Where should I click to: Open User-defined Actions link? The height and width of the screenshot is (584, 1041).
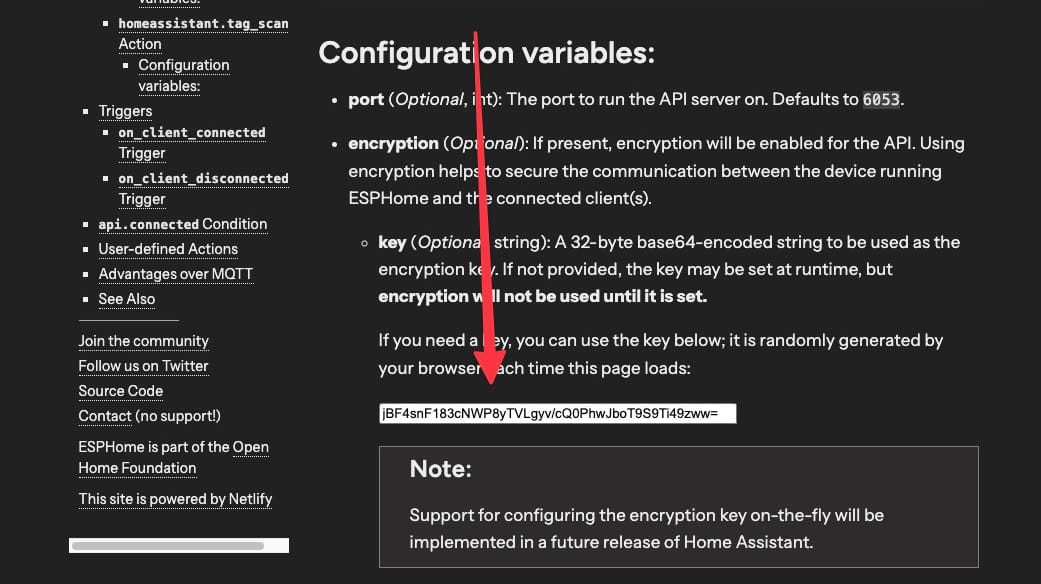[168, 249]
